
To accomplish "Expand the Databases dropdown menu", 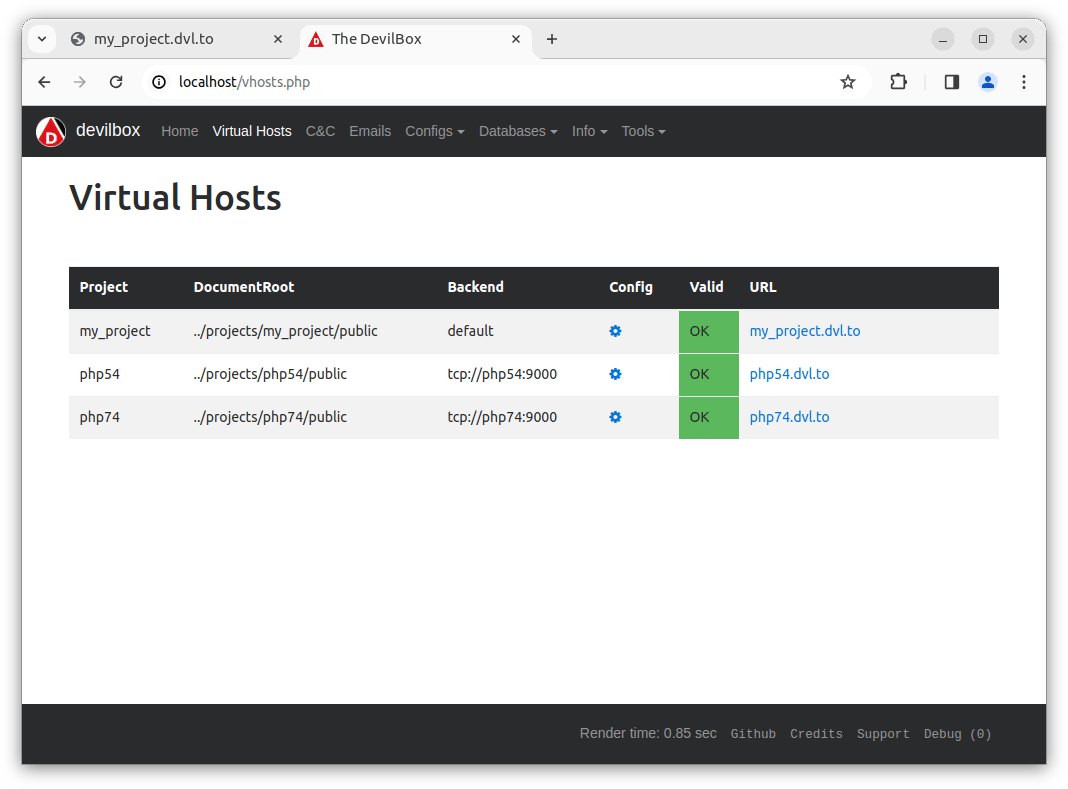I will [x=517, y=131].
